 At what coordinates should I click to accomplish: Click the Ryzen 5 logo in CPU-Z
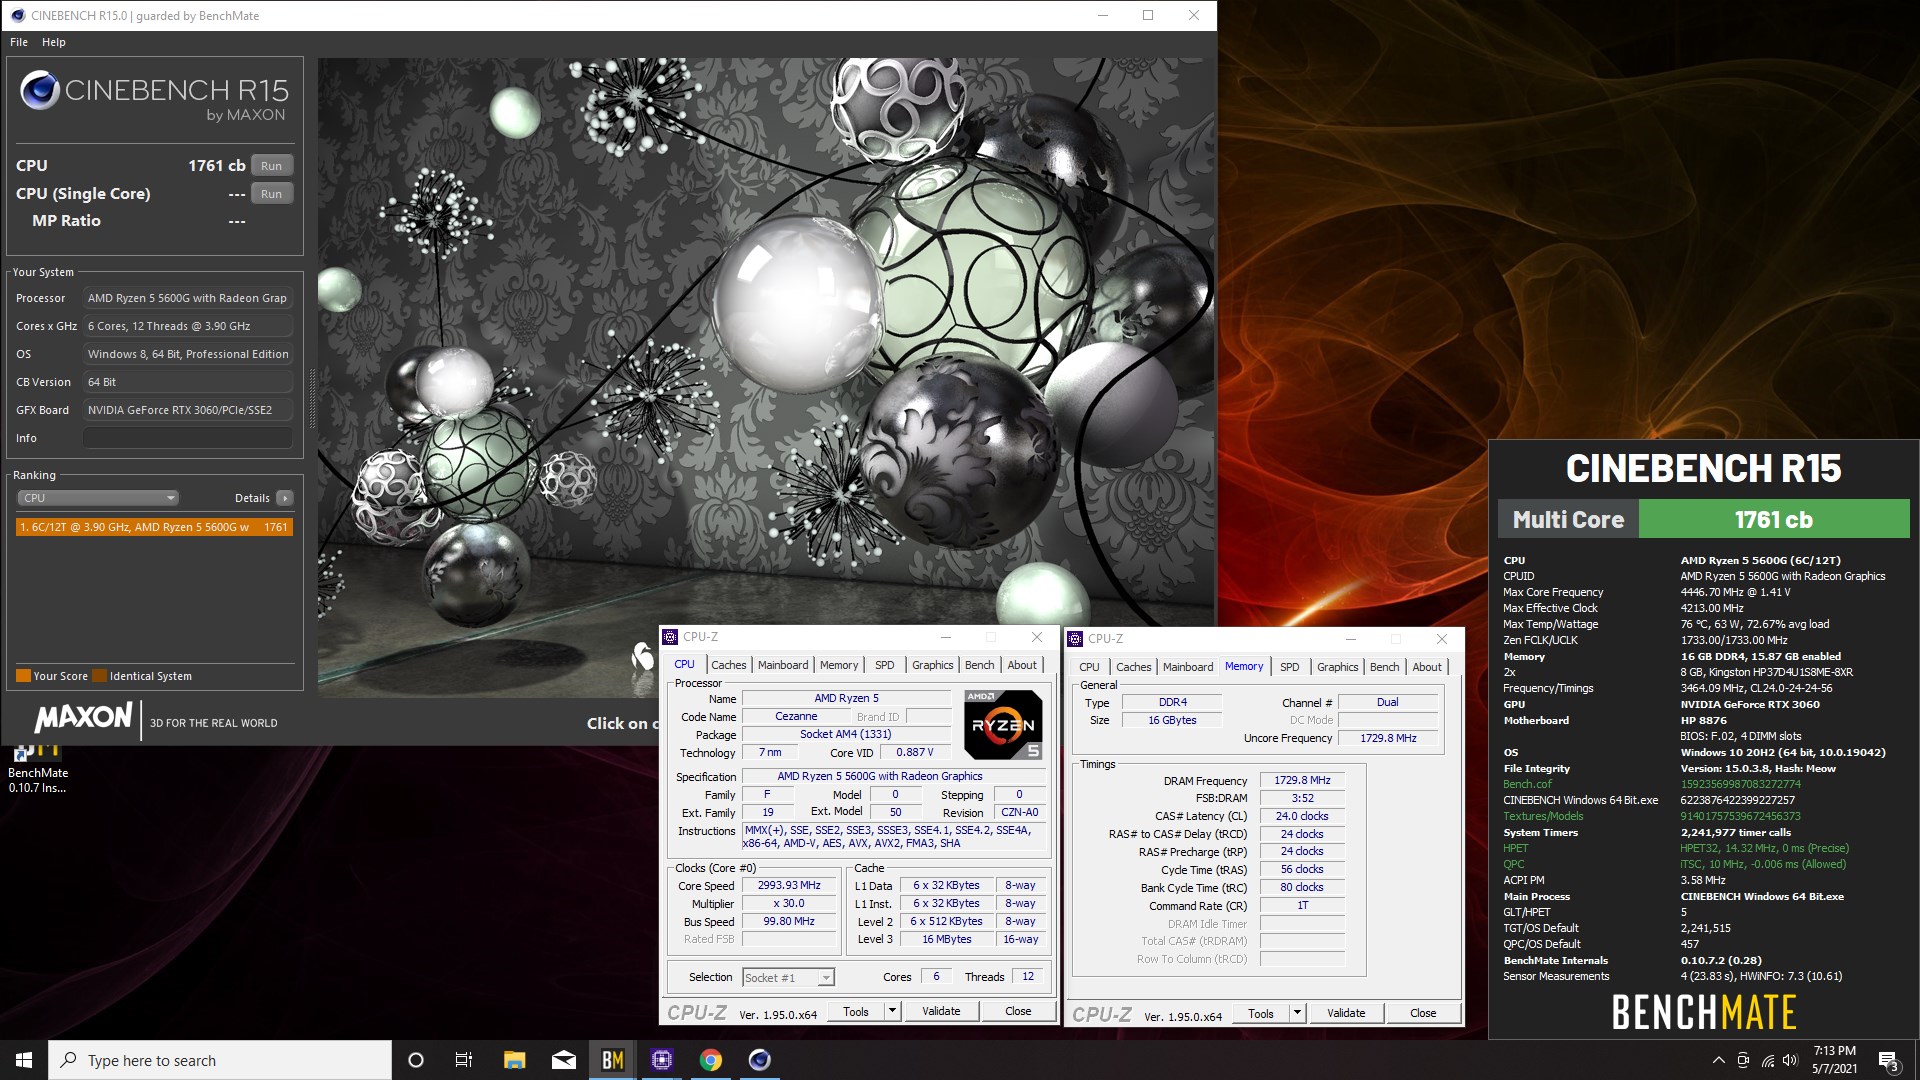1003,725
